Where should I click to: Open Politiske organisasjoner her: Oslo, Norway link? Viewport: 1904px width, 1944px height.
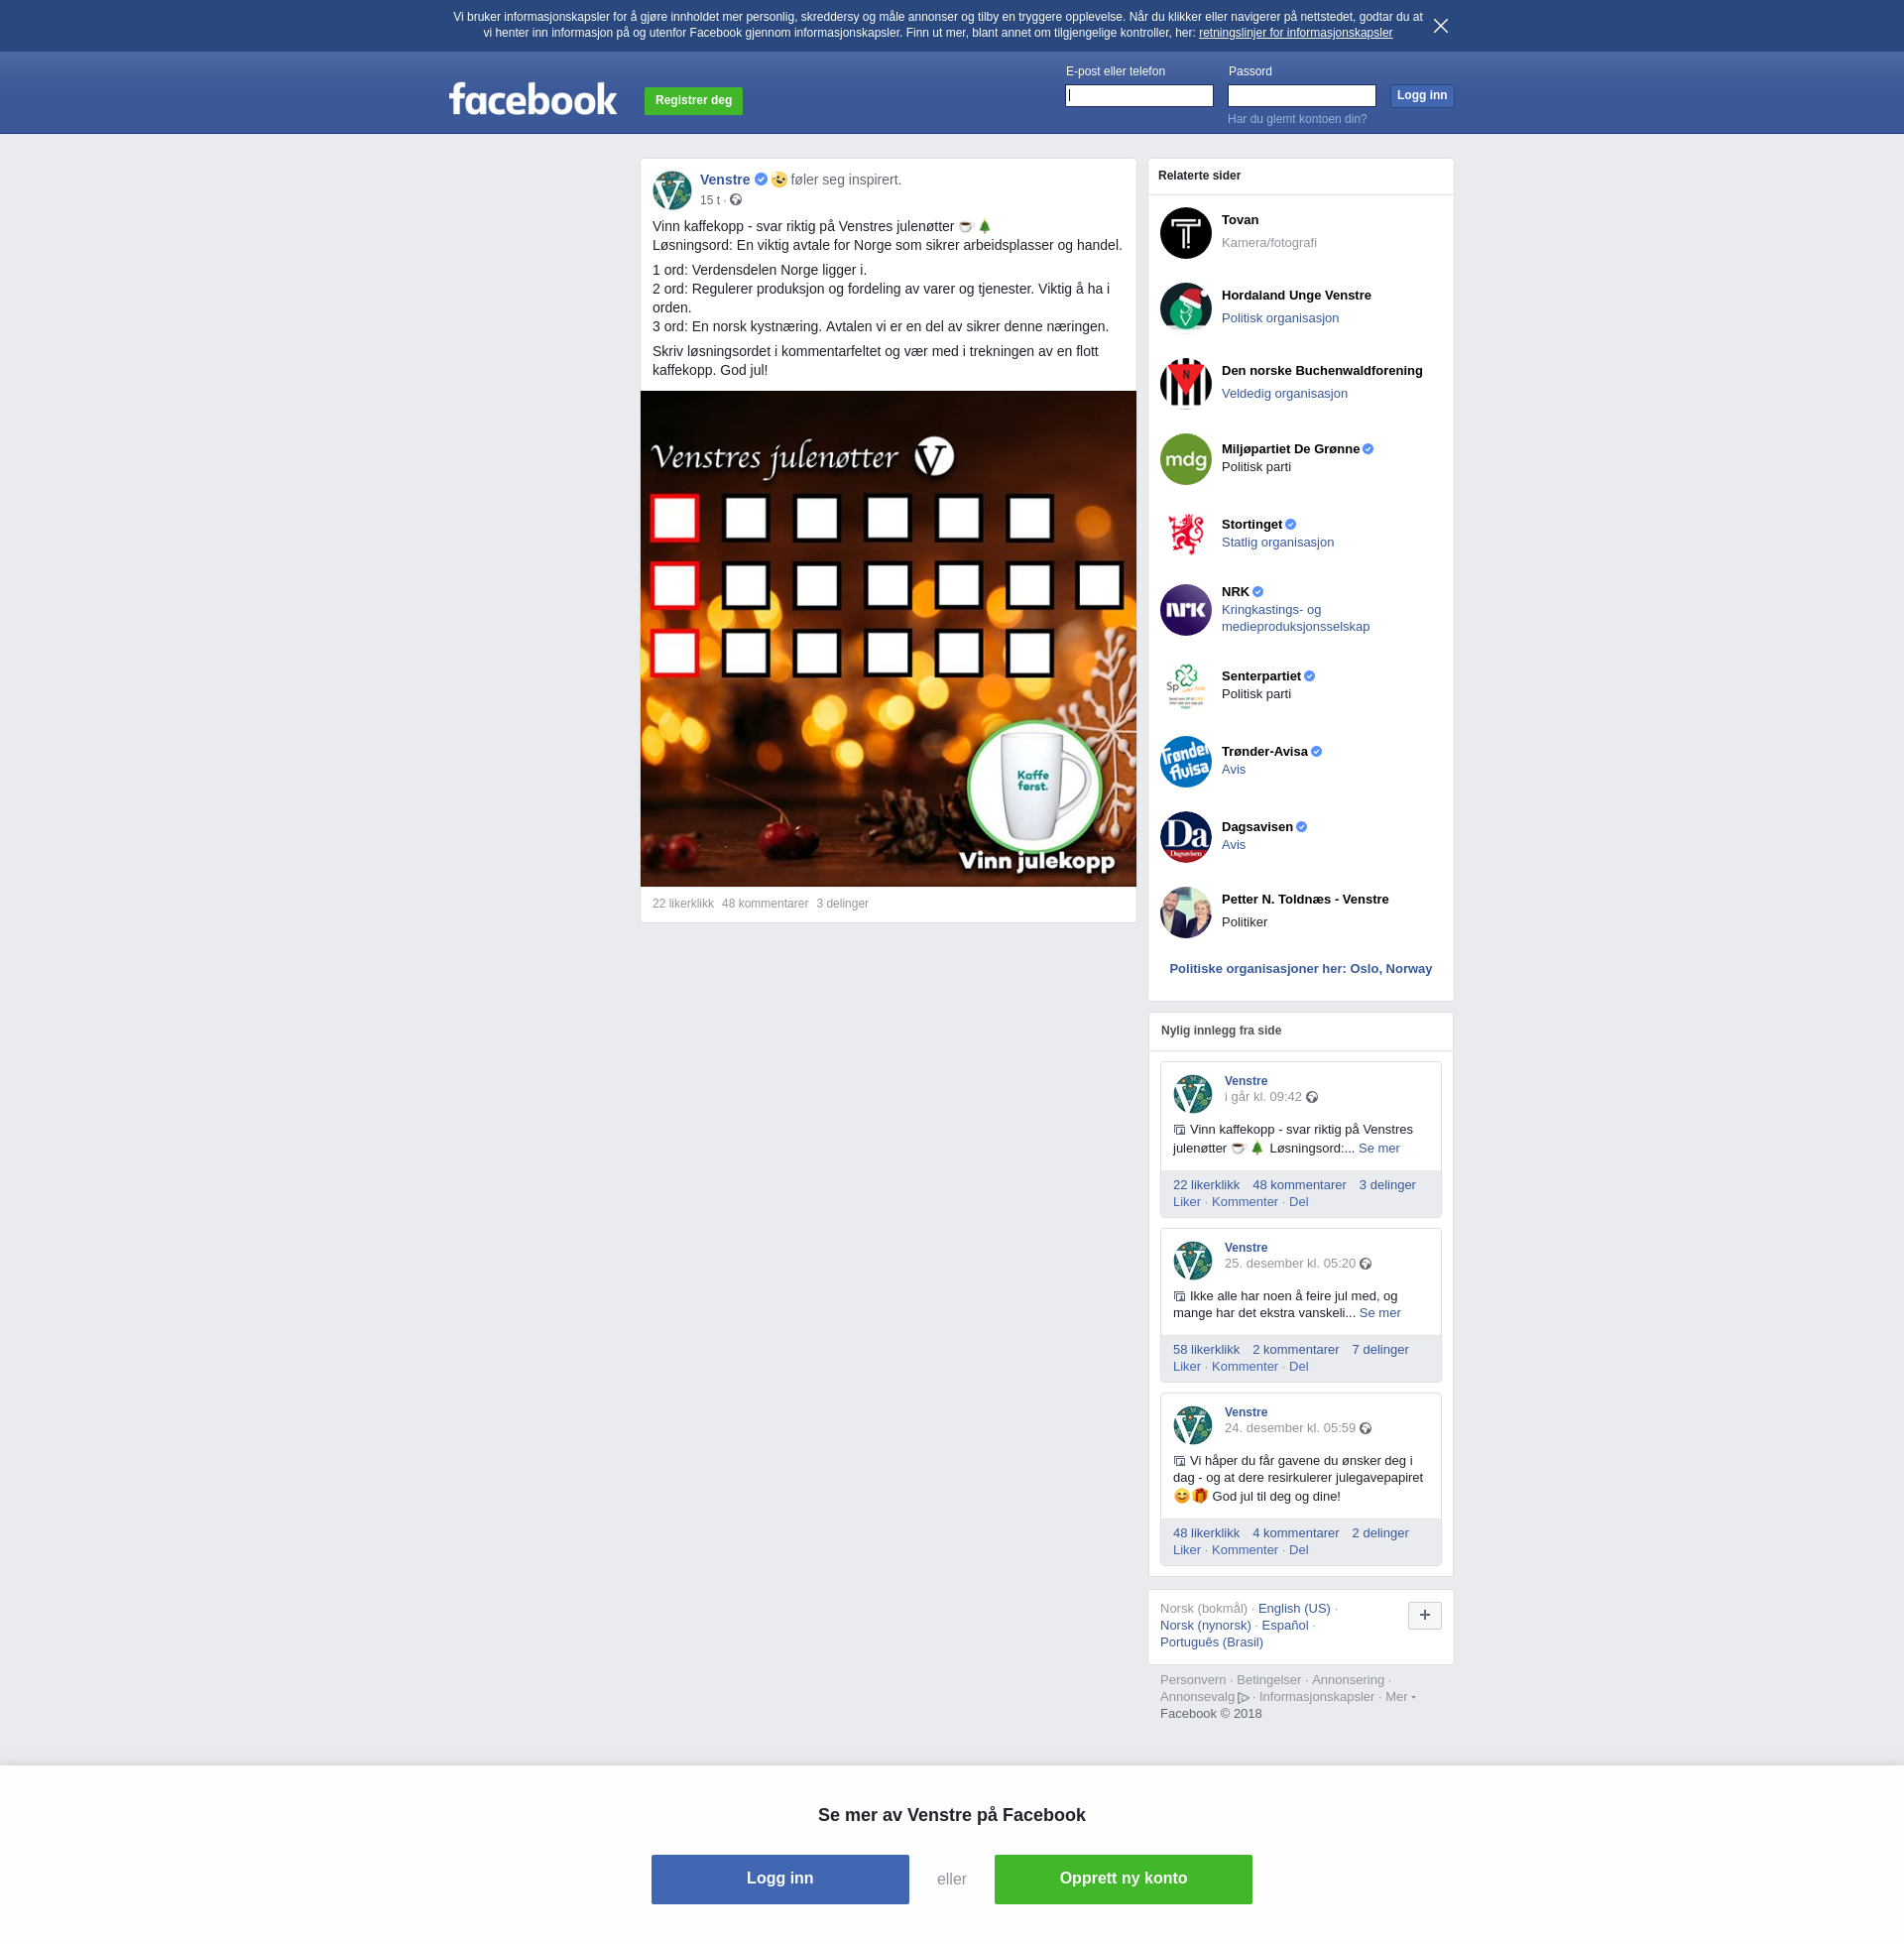tap(1300, 968)
